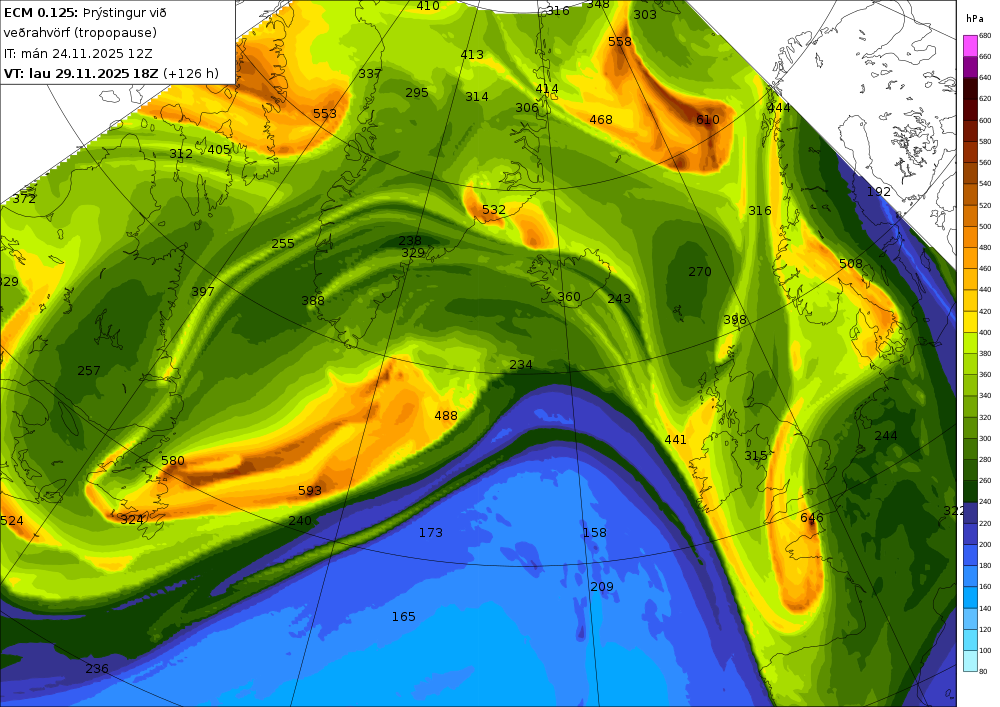Click the 257 pressure value
Screen dimensions: 1000x707
pos(89,370)
